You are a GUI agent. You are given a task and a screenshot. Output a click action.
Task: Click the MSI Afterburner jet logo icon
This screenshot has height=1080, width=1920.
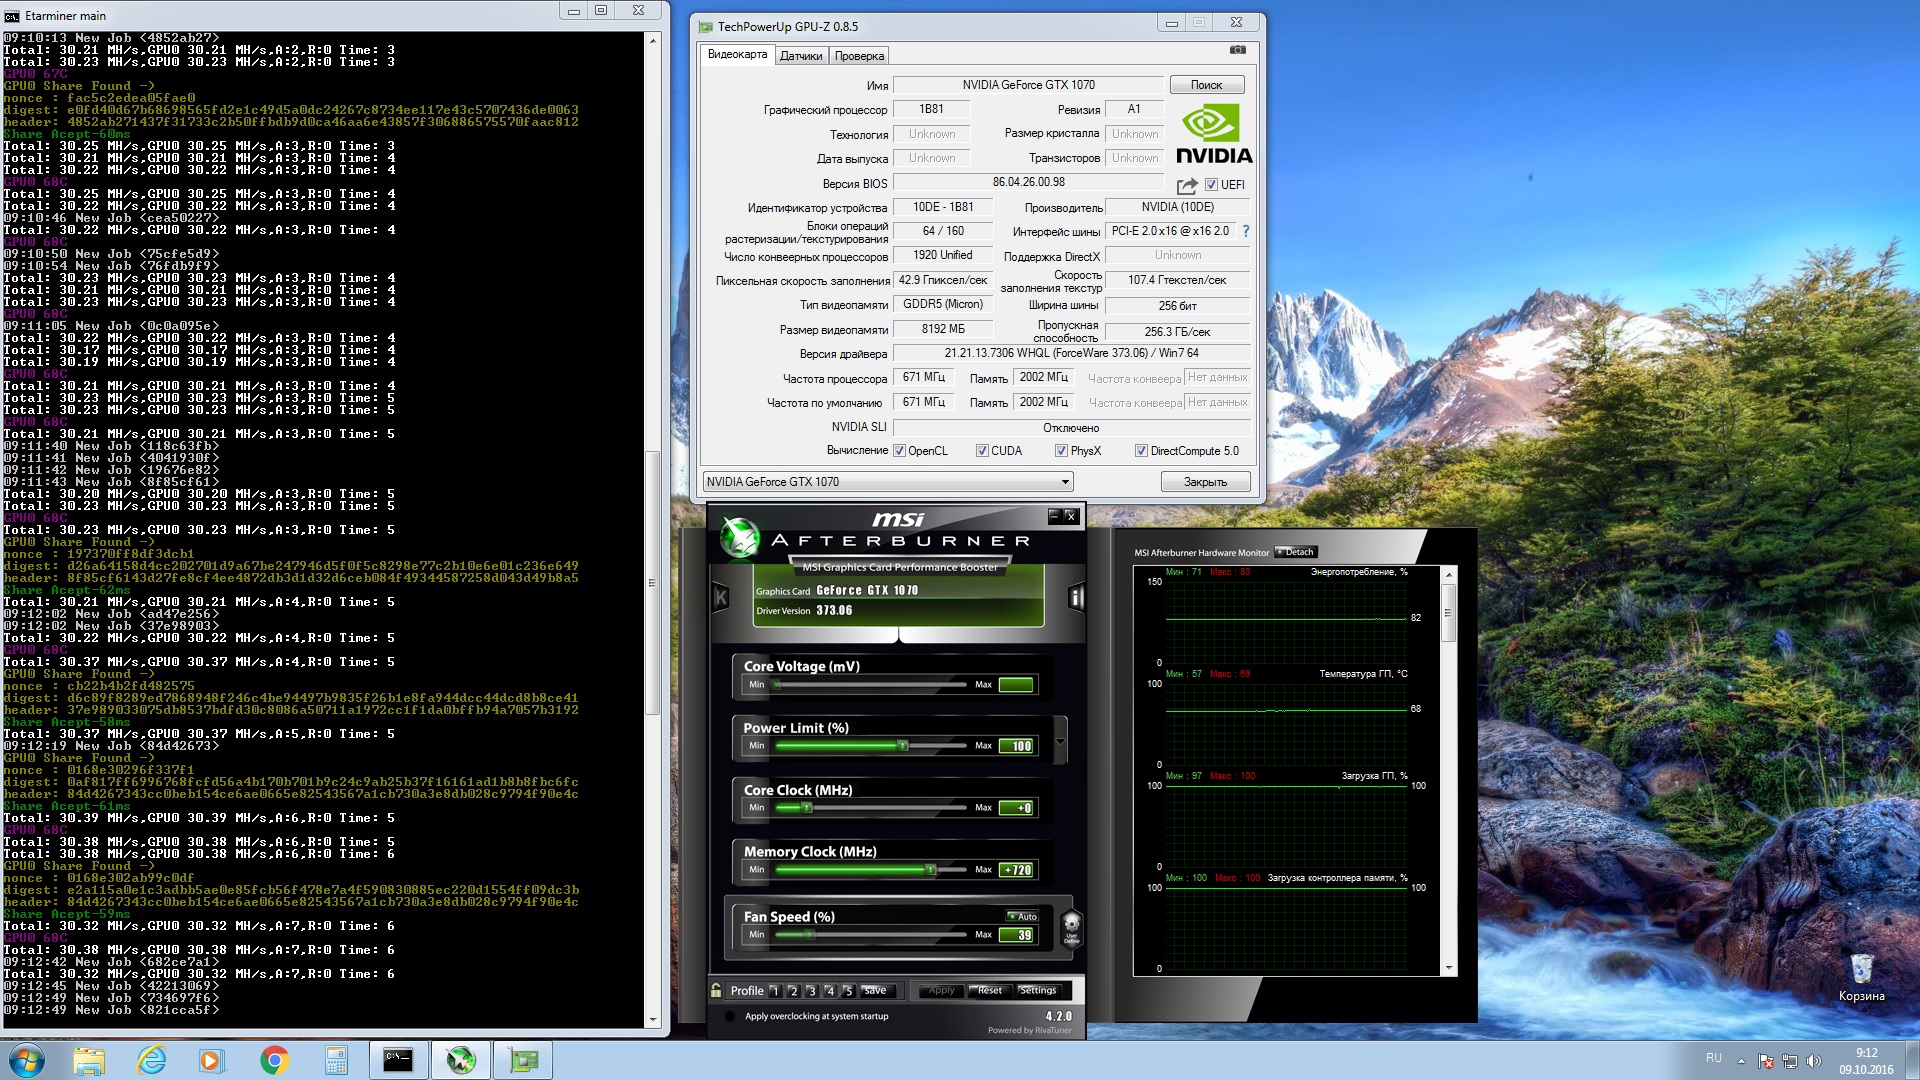[x=740, y=538]
